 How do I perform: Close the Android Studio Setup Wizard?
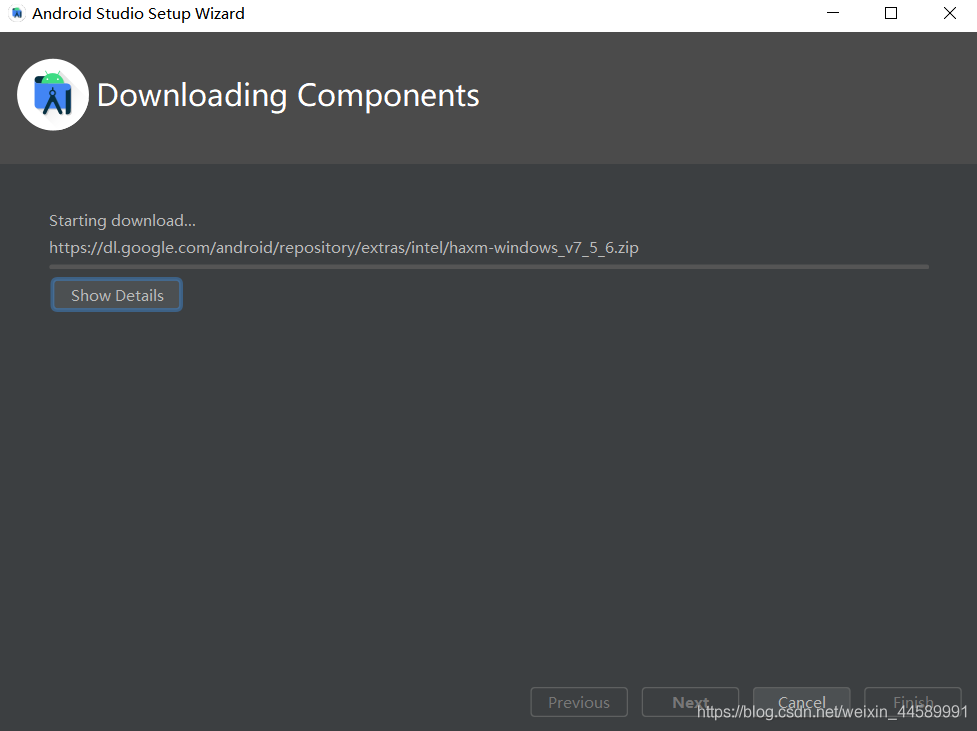click(x=950, y=13)
